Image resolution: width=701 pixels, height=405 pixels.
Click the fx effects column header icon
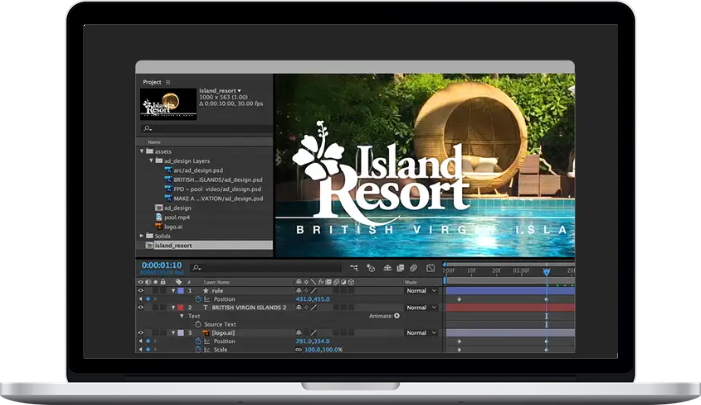click(x=321, y=282)
